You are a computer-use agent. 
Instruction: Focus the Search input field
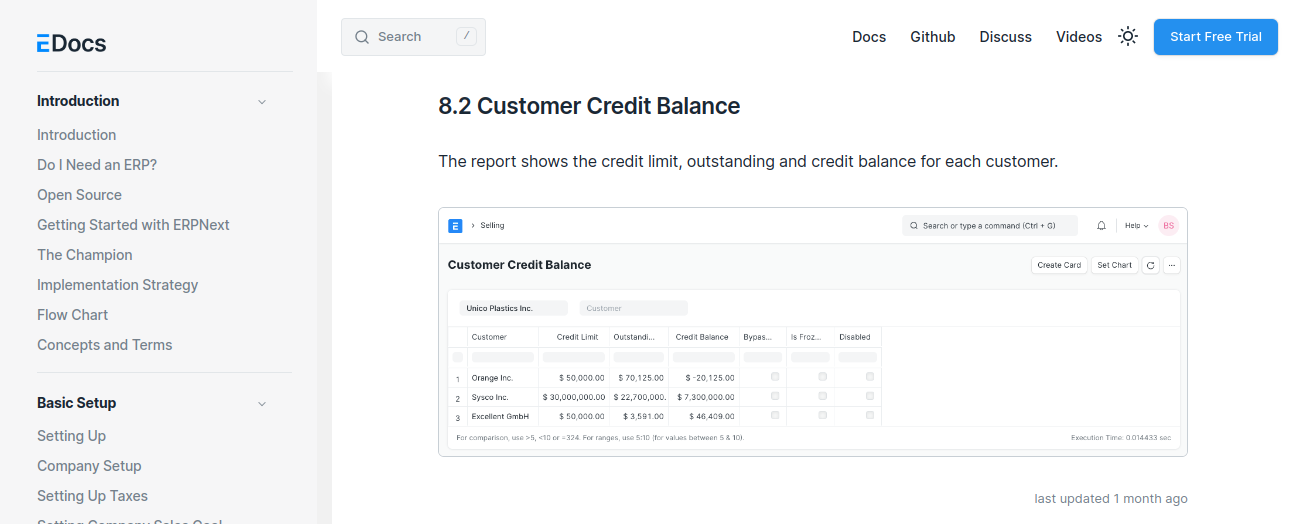[413, 37]
